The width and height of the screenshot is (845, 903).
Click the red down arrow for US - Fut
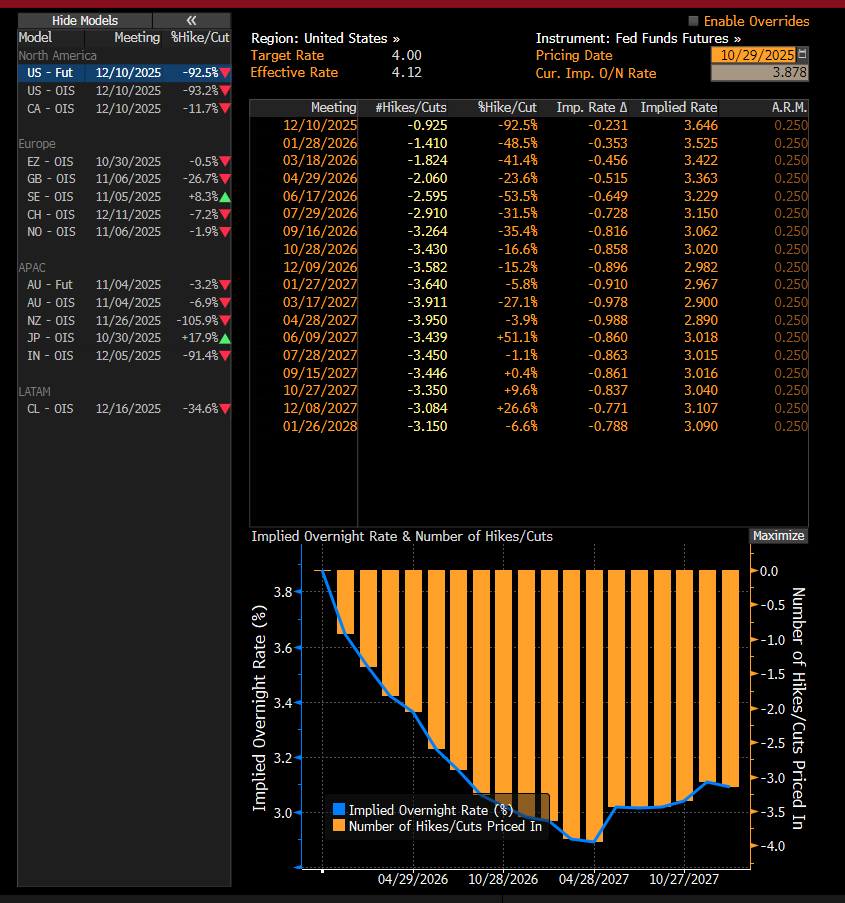pos(225,73)
